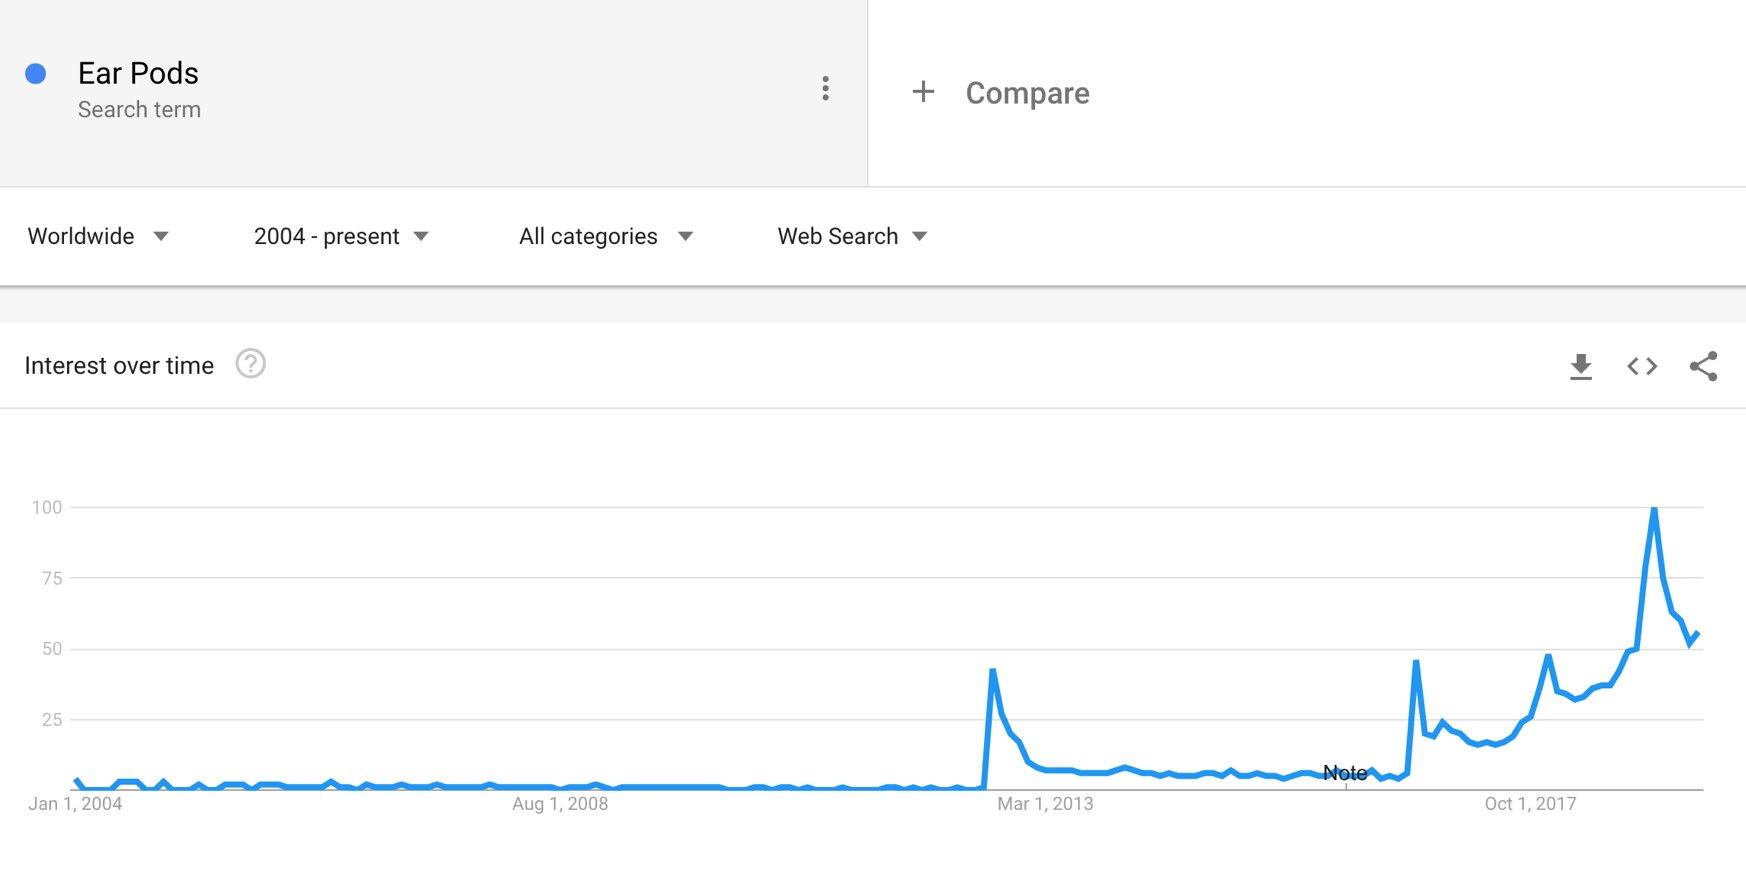Click the Mar 1, 2013 axis label
Screen dimensions: 1746x876
pos(1045,804)
